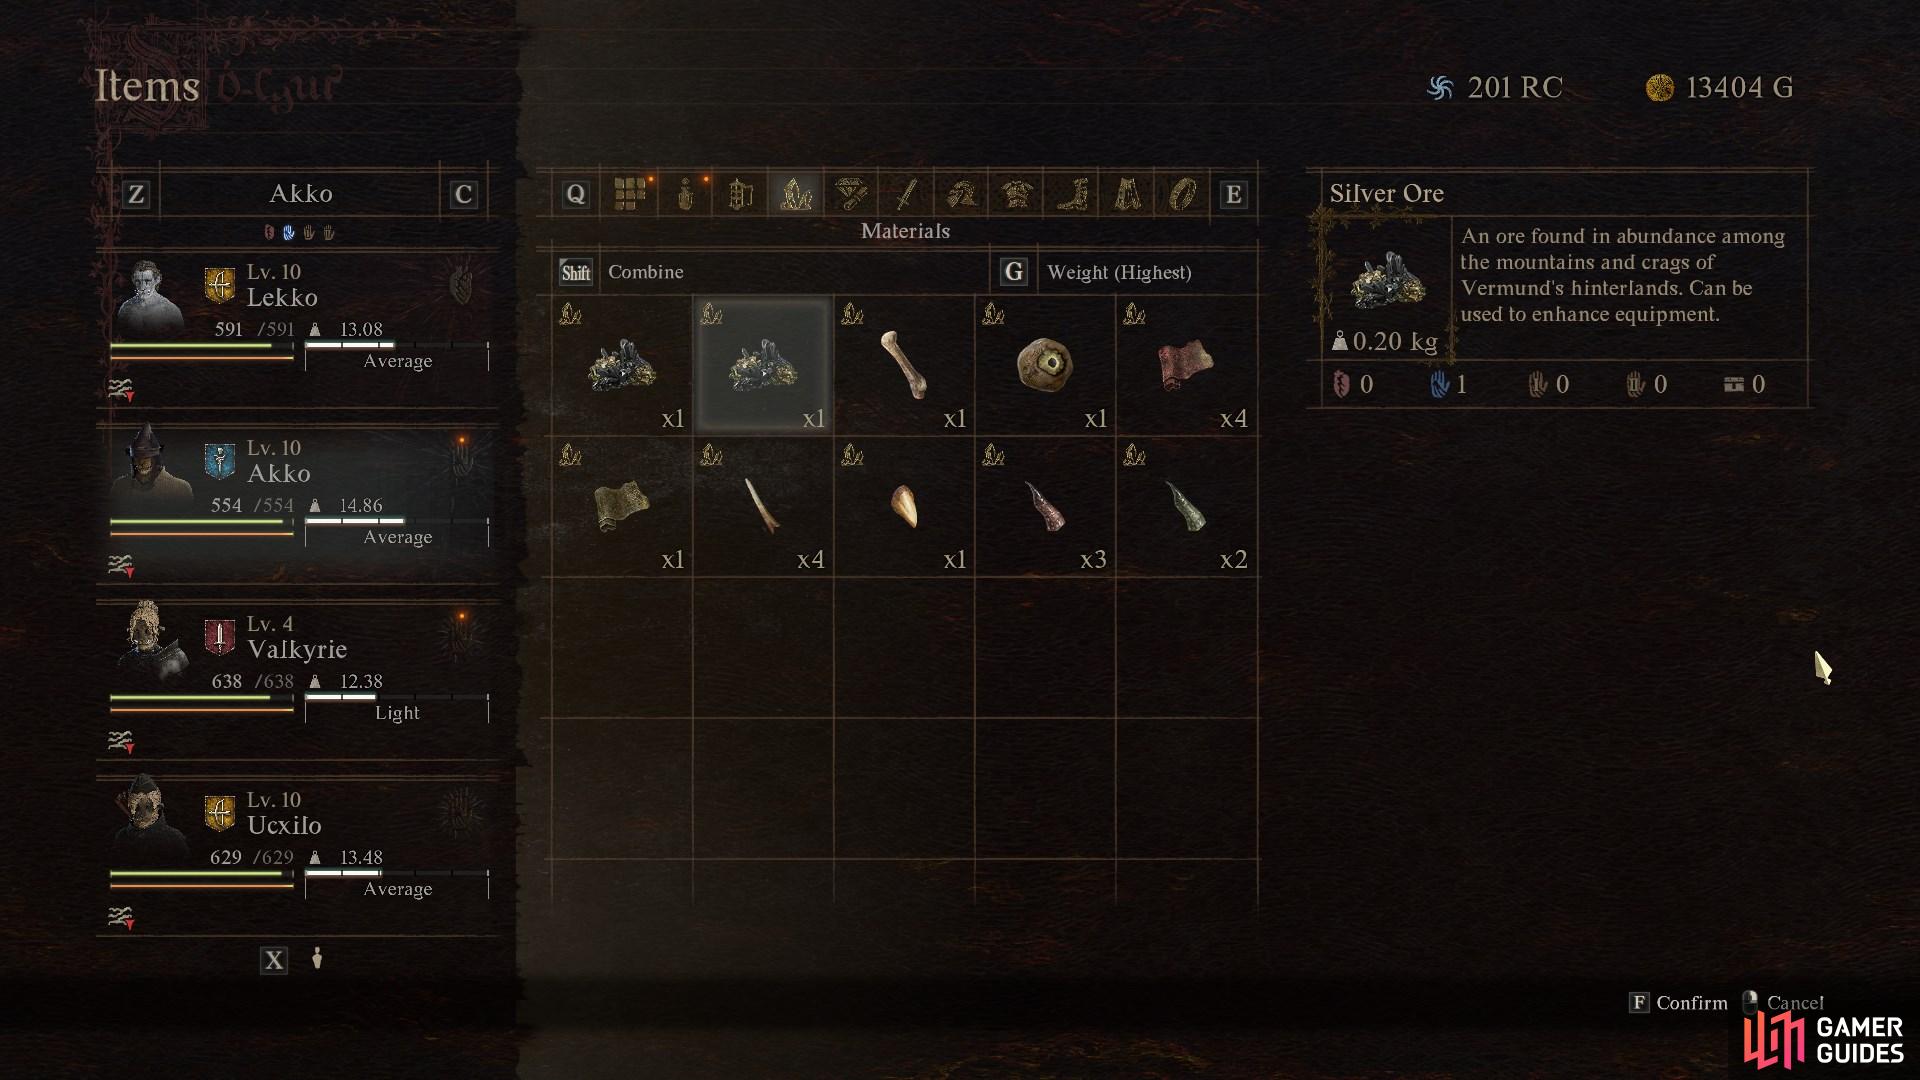The image size is (1920, 1080).
Task: Select the bone material item slot
Action: pyautogui.click(x=904, y=365)
